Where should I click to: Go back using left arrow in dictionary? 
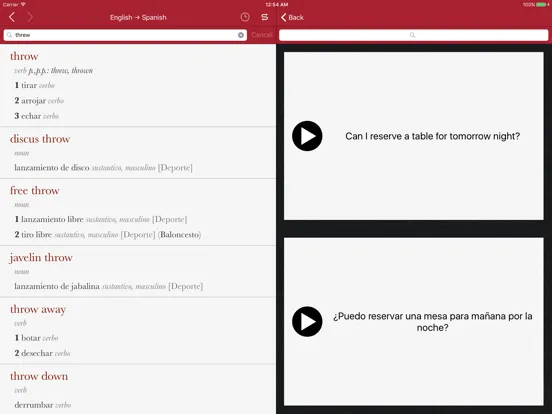coord(12,17)
